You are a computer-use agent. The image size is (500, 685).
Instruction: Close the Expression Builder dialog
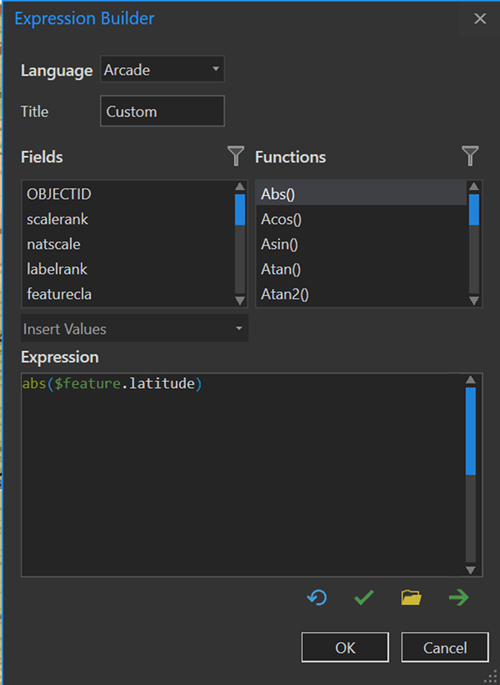tap(480, 18)
